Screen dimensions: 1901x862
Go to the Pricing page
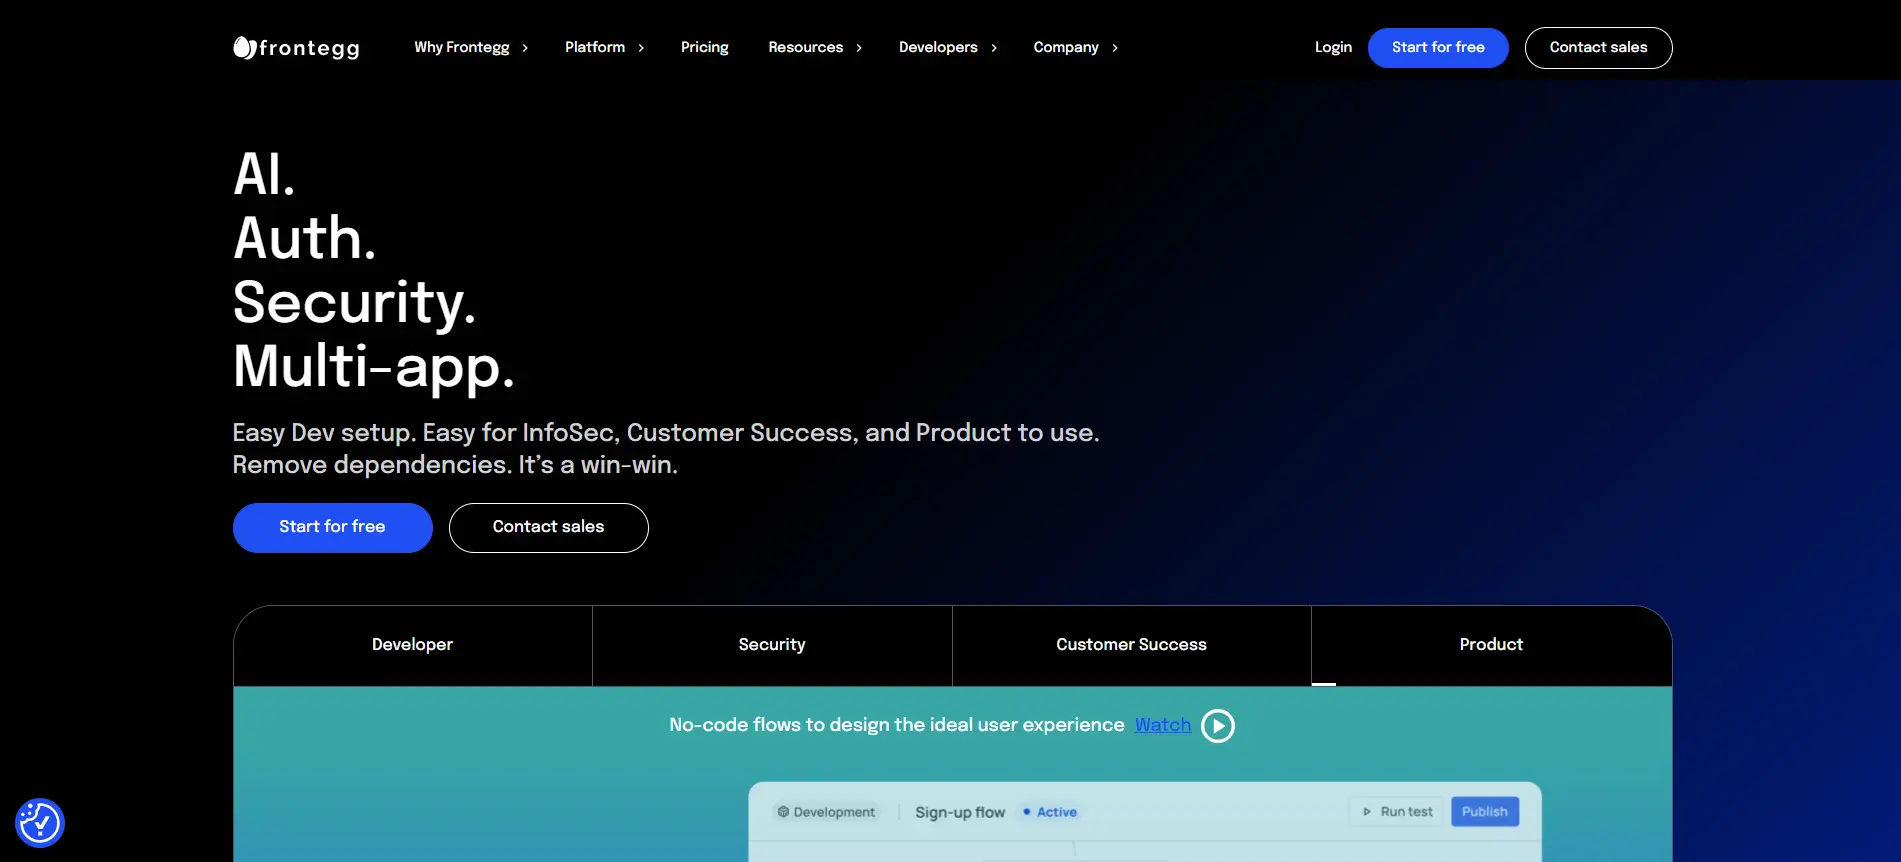[704, 48]
